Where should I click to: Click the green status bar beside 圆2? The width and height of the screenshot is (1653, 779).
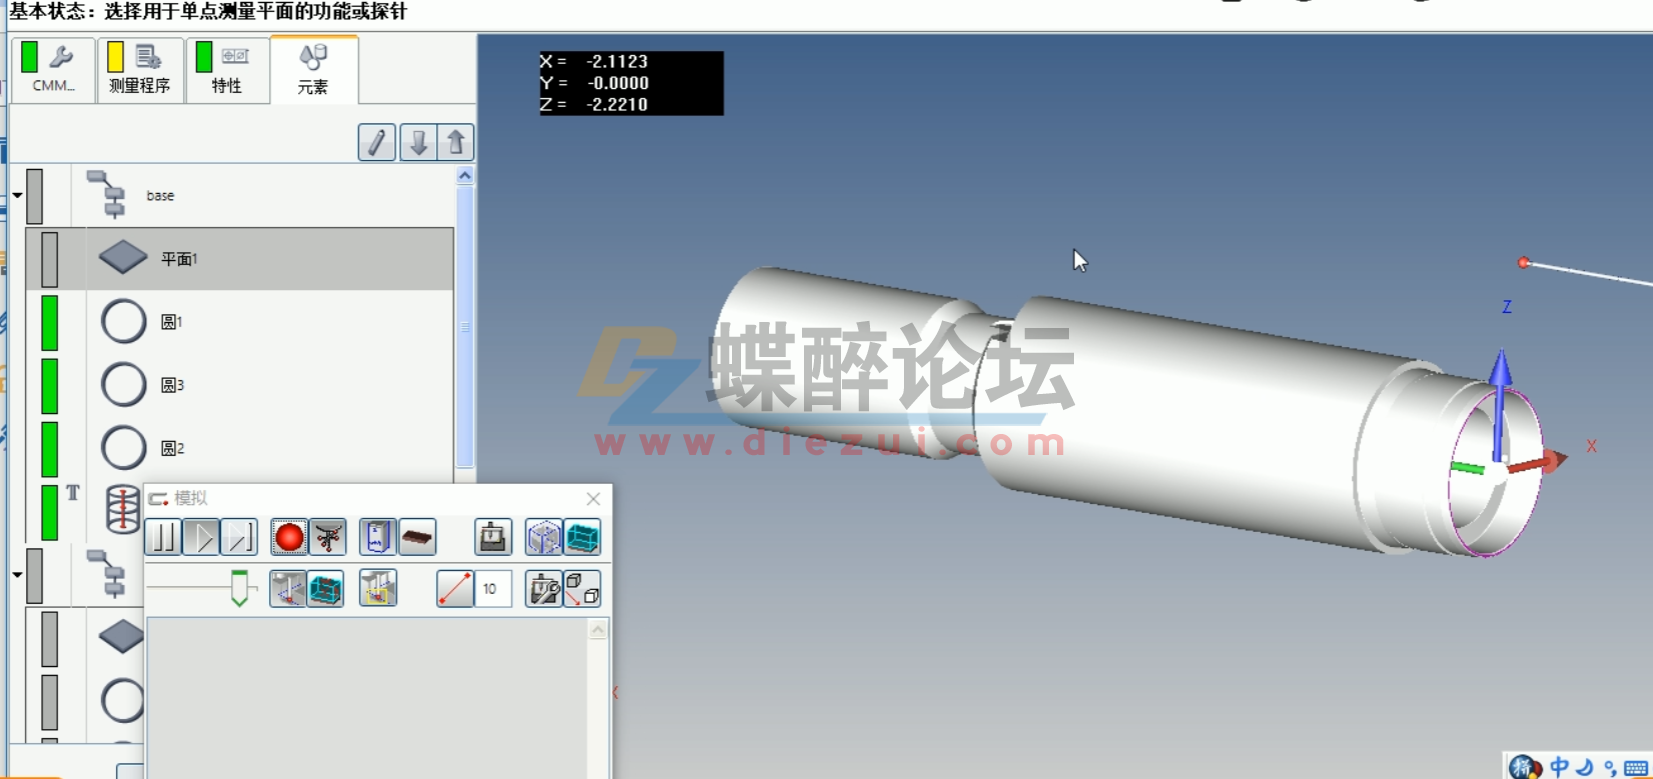(49, 448)
